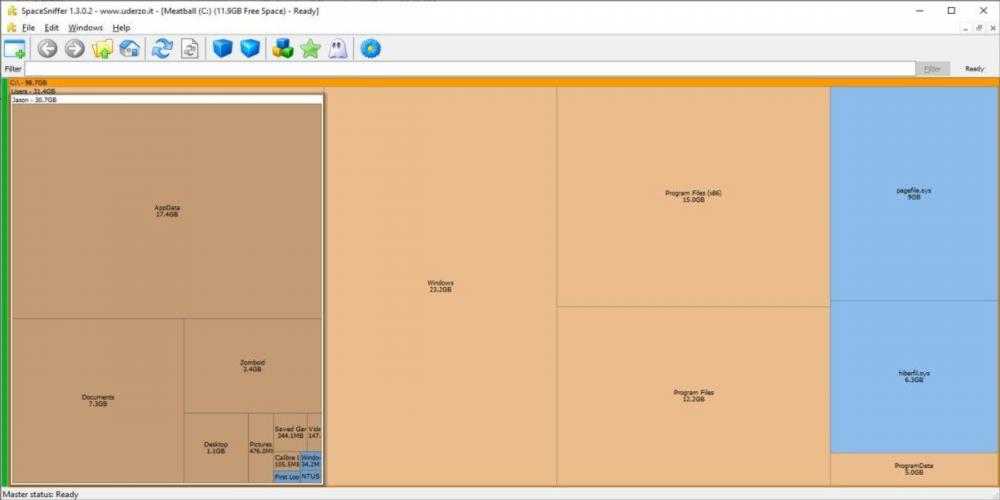Image resolution: width=1000 pixels, height=500 pixels.
Task: Go forward using the right arrow
Action: [74, 48]
